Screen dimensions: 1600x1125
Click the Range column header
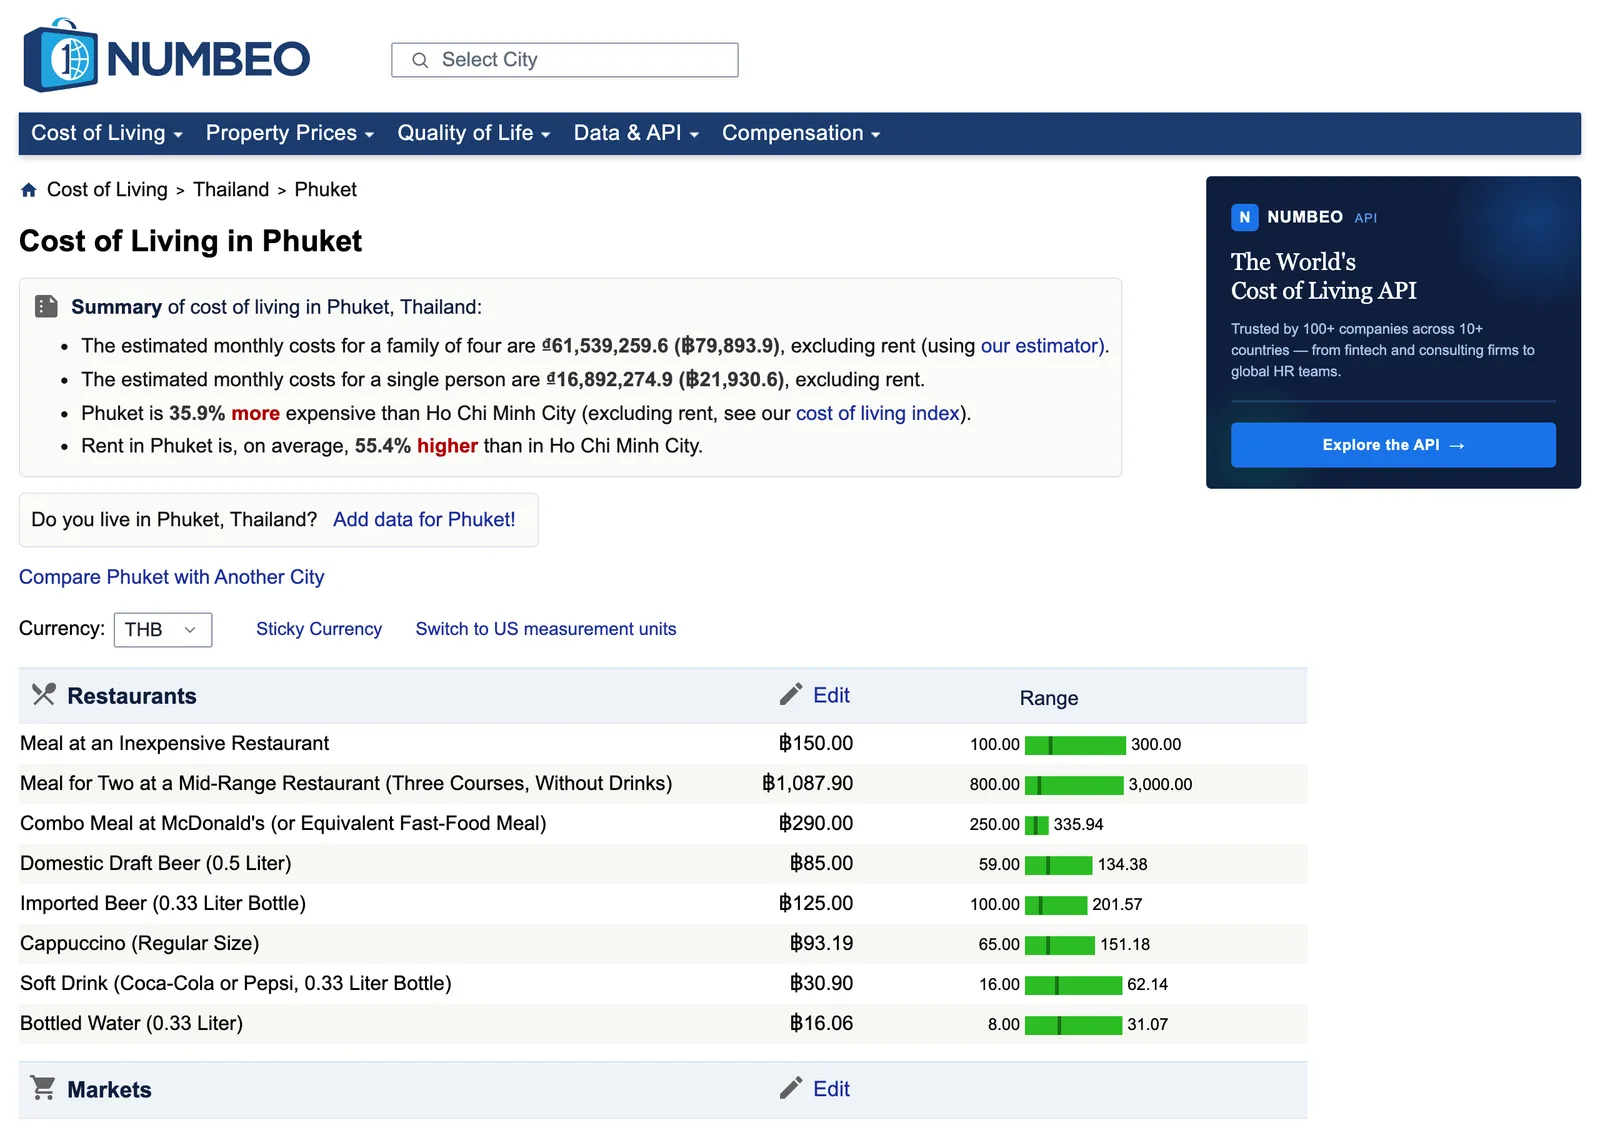(1049, 698)
